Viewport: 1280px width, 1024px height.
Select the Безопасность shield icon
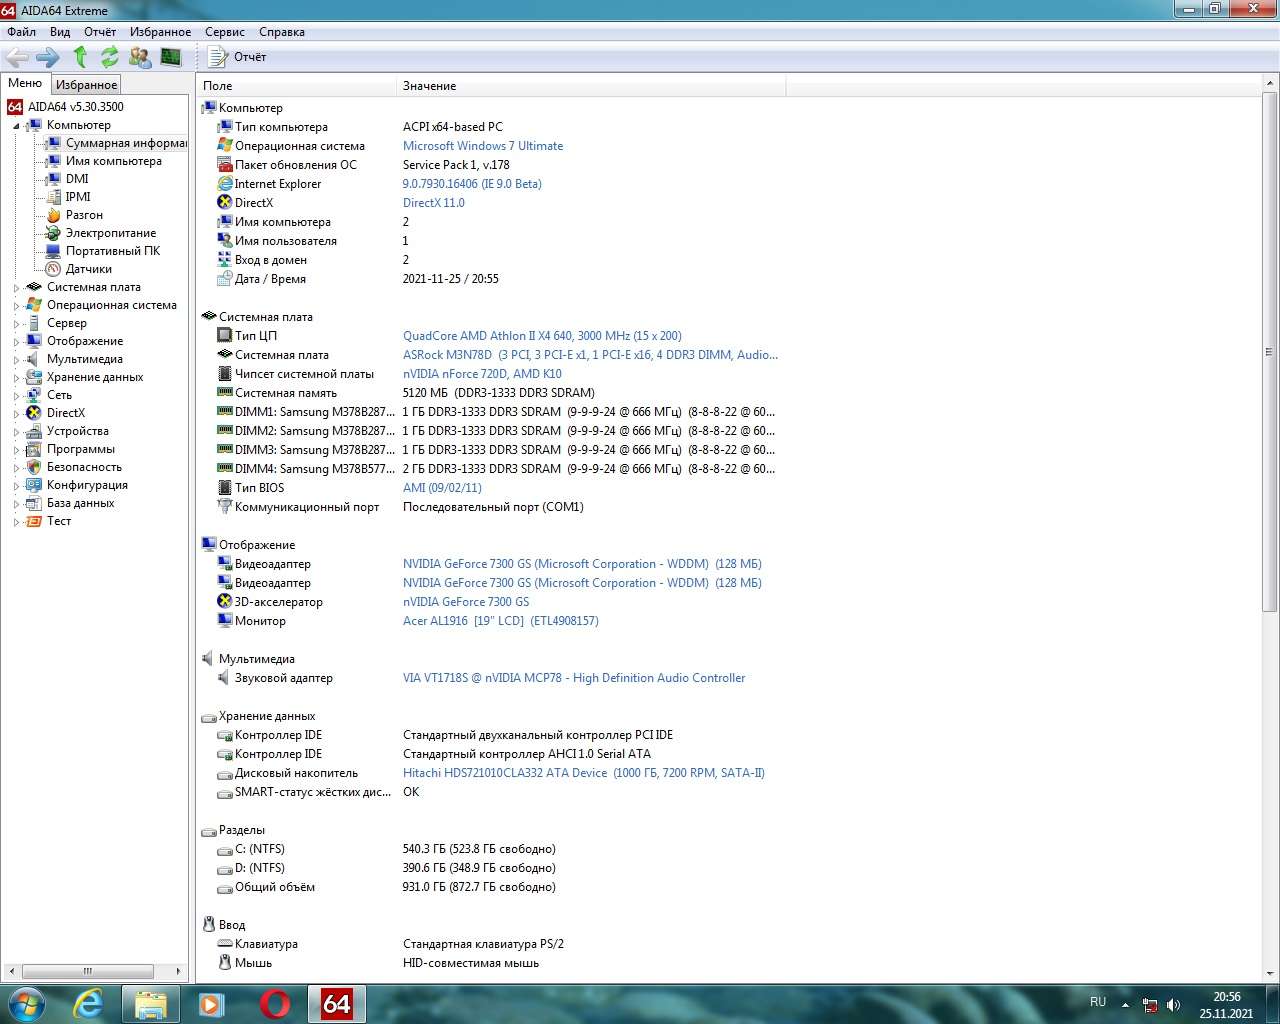tap(34, 467)
